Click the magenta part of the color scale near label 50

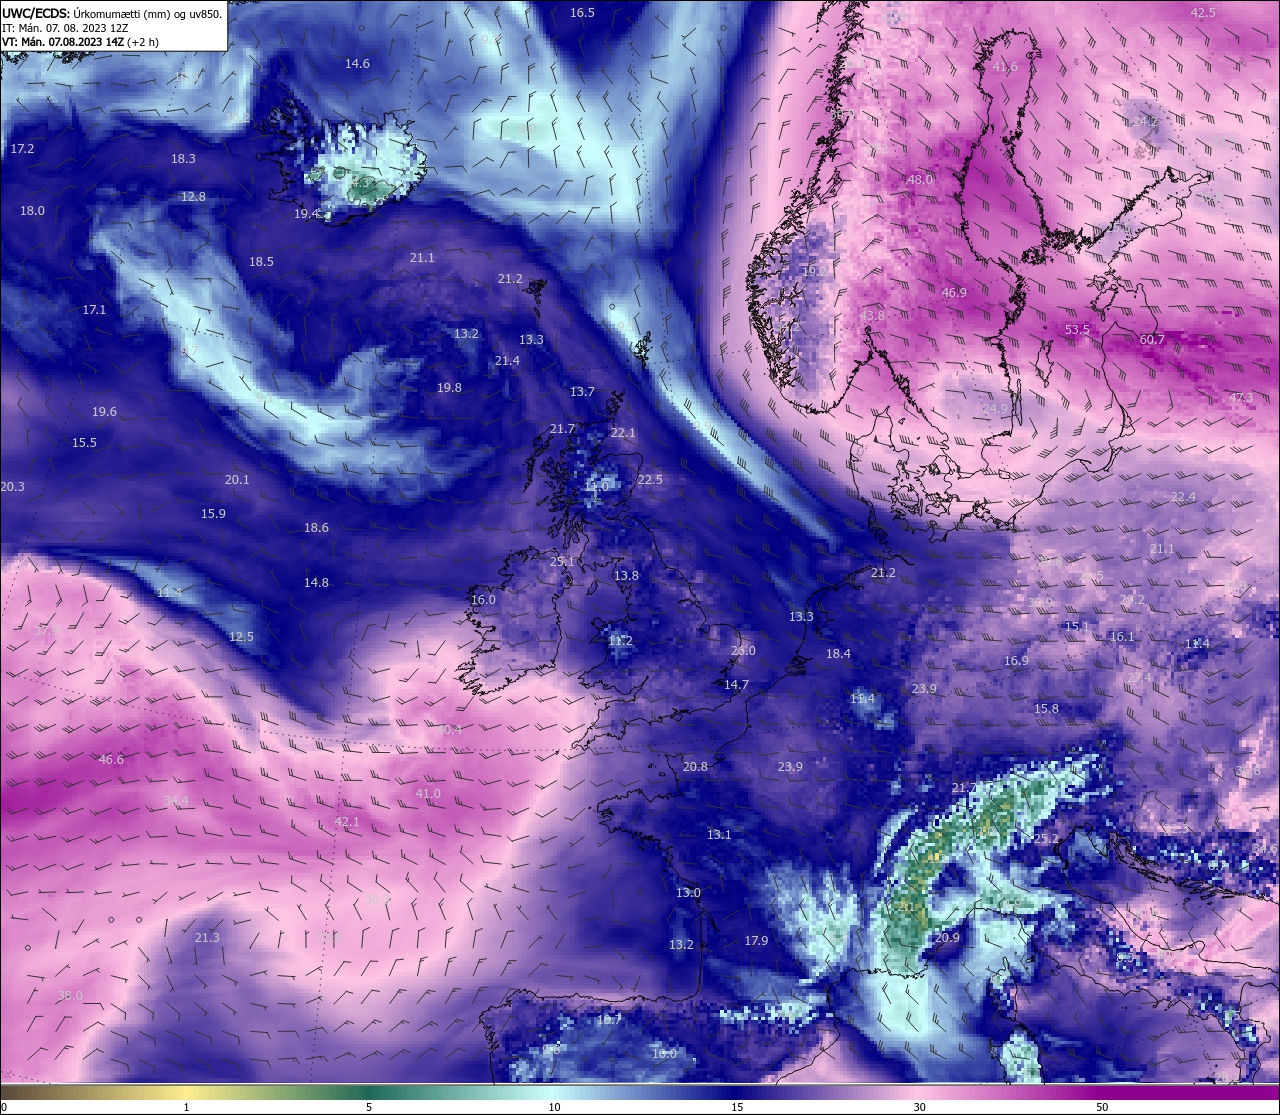point(1102,1092)
